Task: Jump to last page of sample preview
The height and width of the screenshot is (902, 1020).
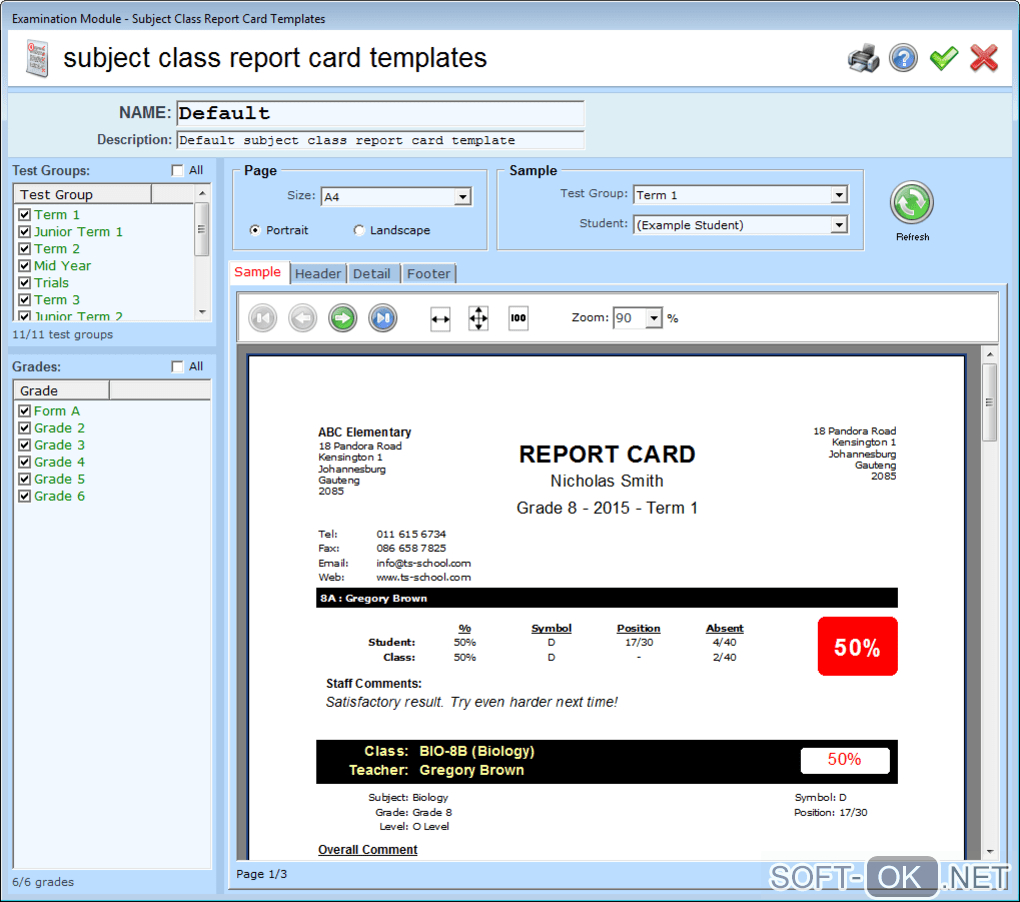Action: (382, 318)
